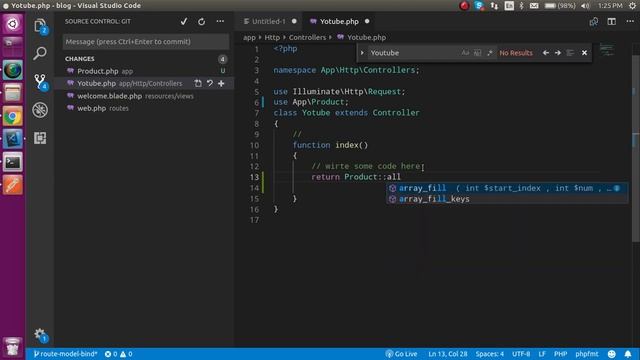Go to next match in find widget

pos(558,53)
